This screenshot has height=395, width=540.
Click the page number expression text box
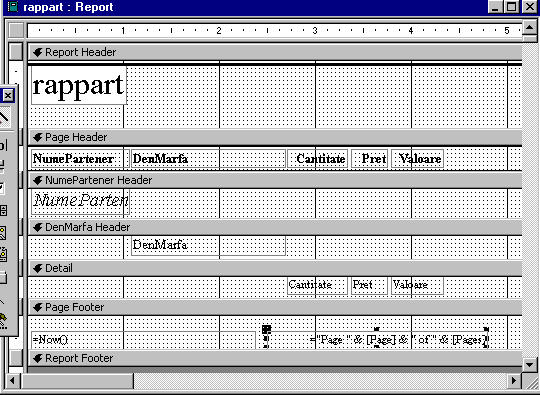[377, 340]
